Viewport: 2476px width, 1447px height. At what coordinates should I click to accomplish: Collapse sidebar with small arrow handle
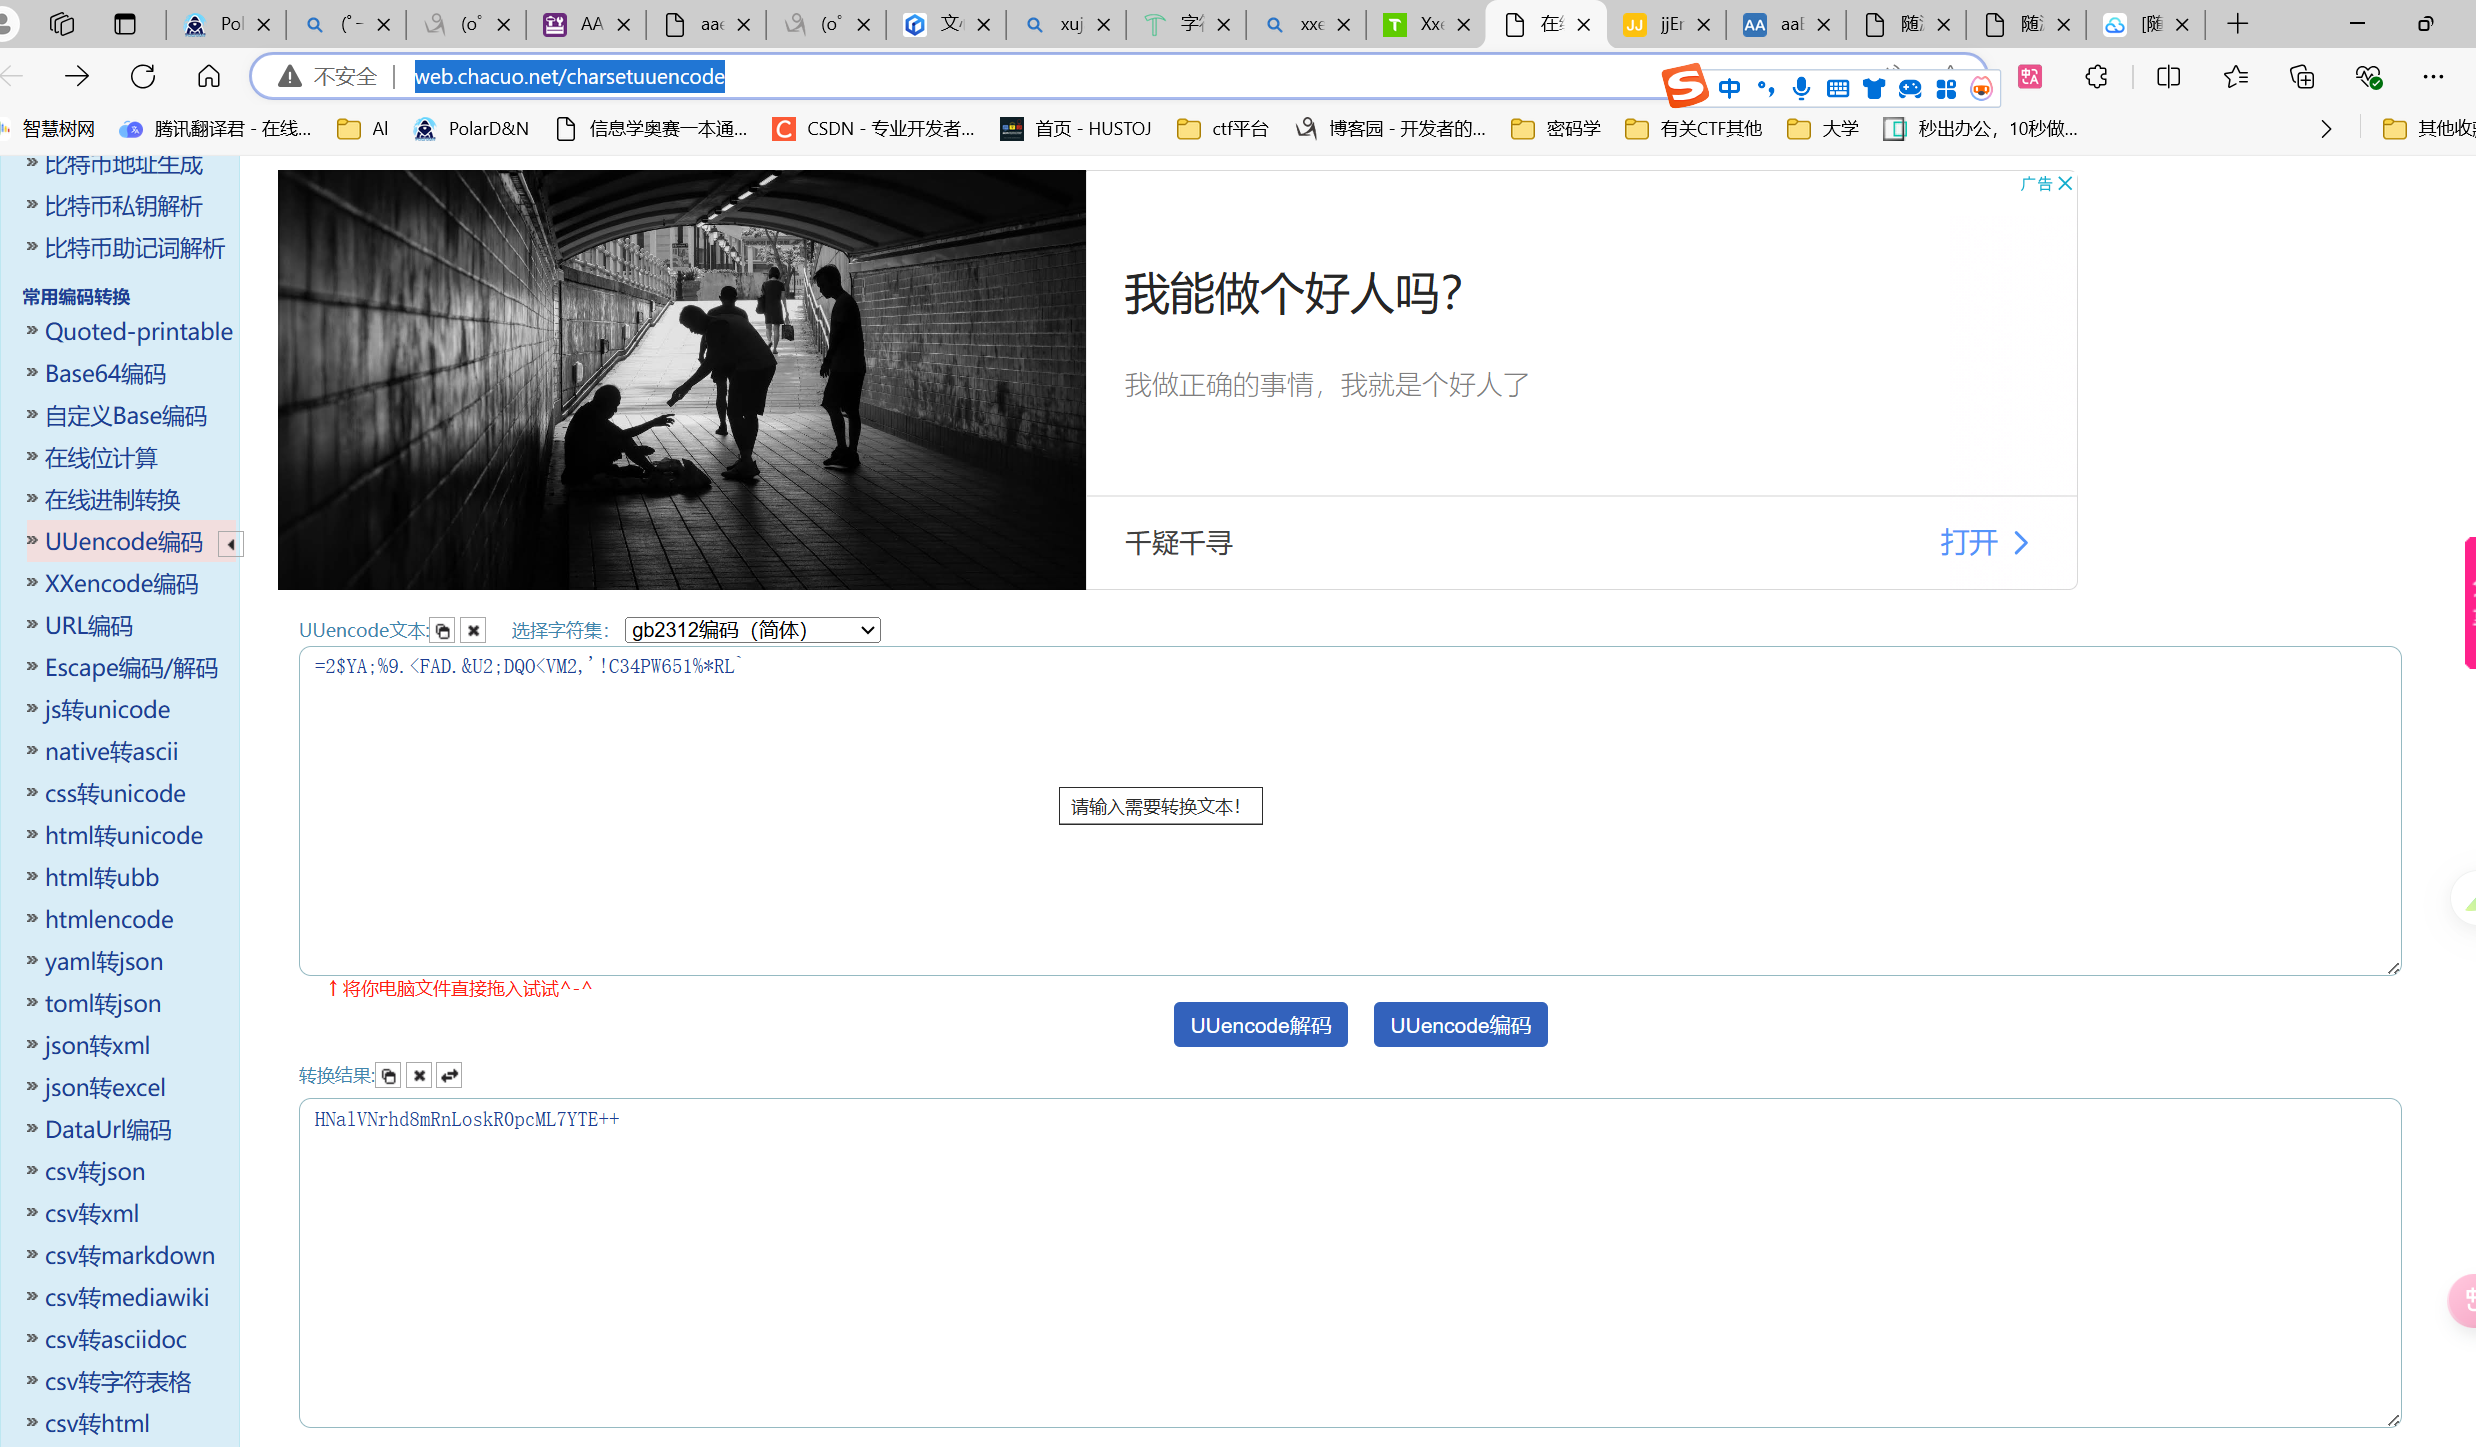[231, 544]
